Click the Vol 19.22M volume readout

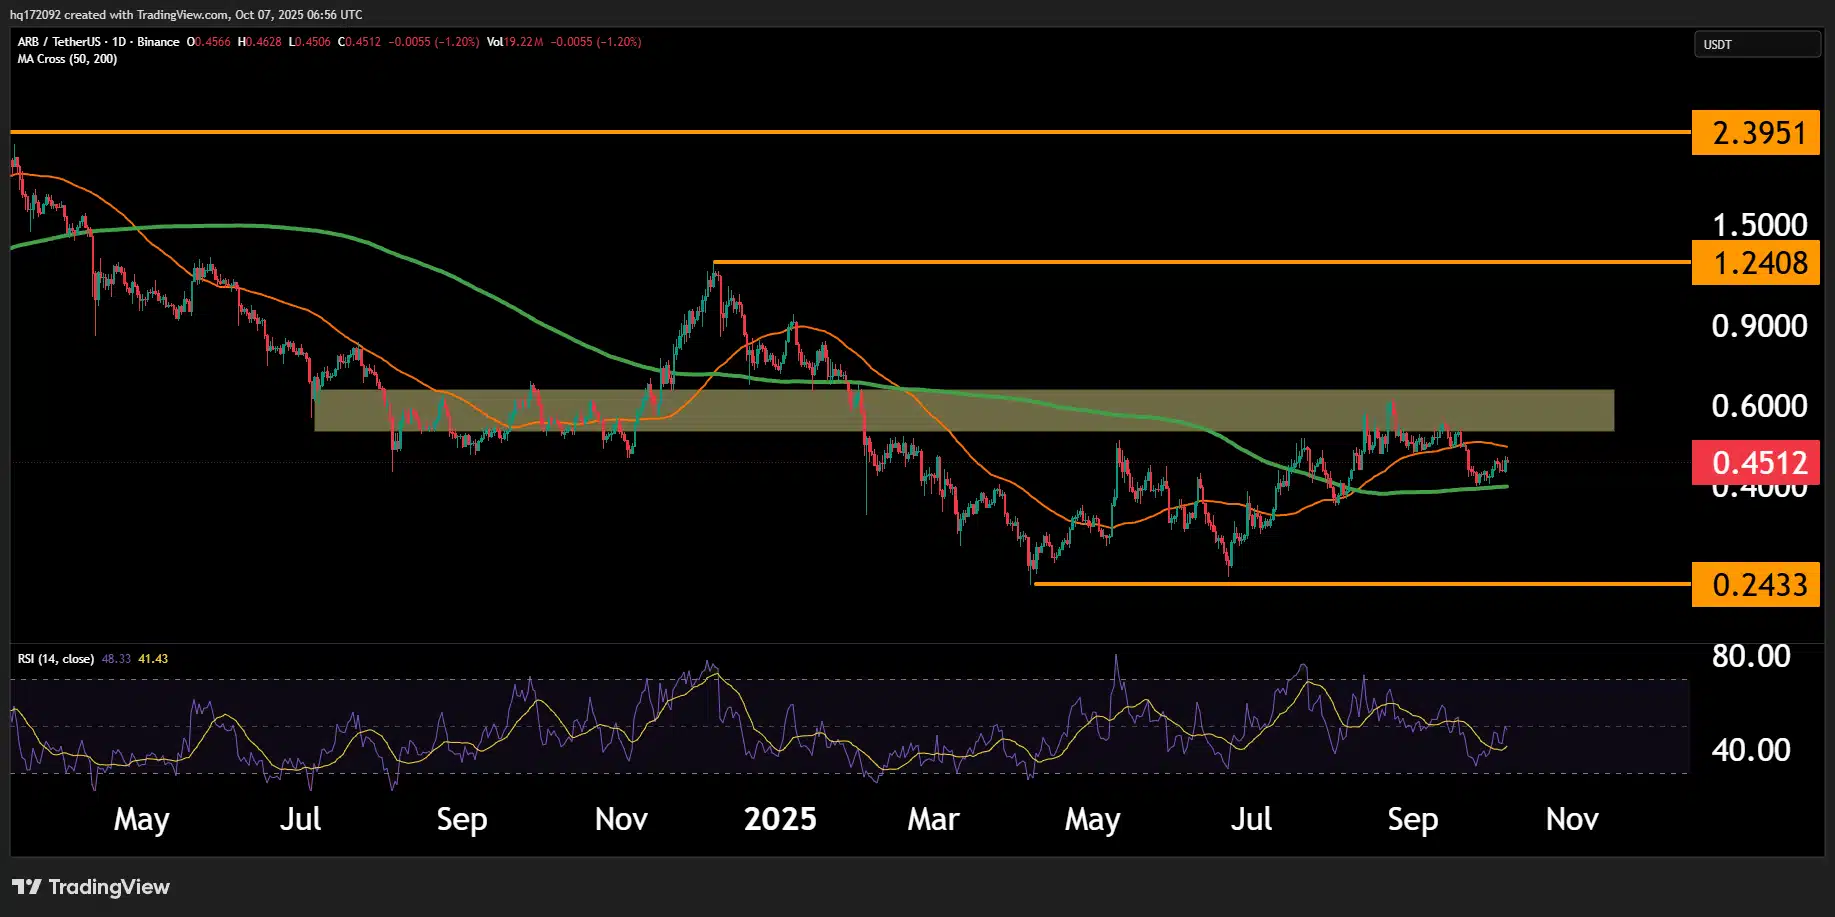(515, 42)
